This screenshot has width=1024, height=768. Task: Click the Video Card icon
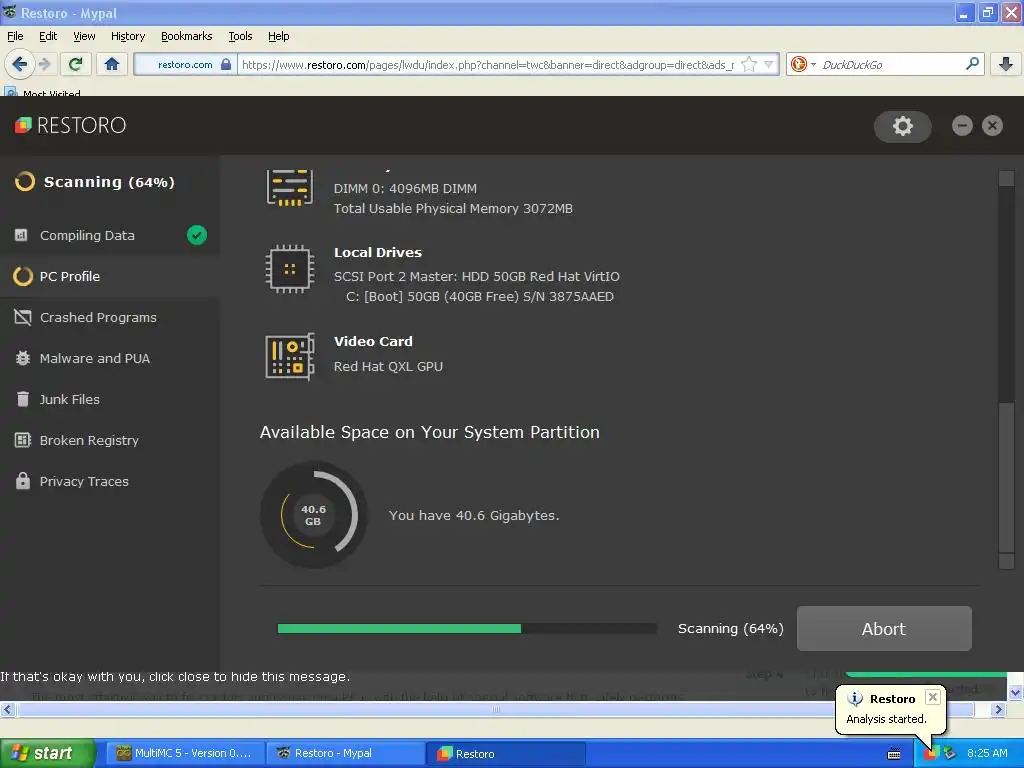point(290,357)
